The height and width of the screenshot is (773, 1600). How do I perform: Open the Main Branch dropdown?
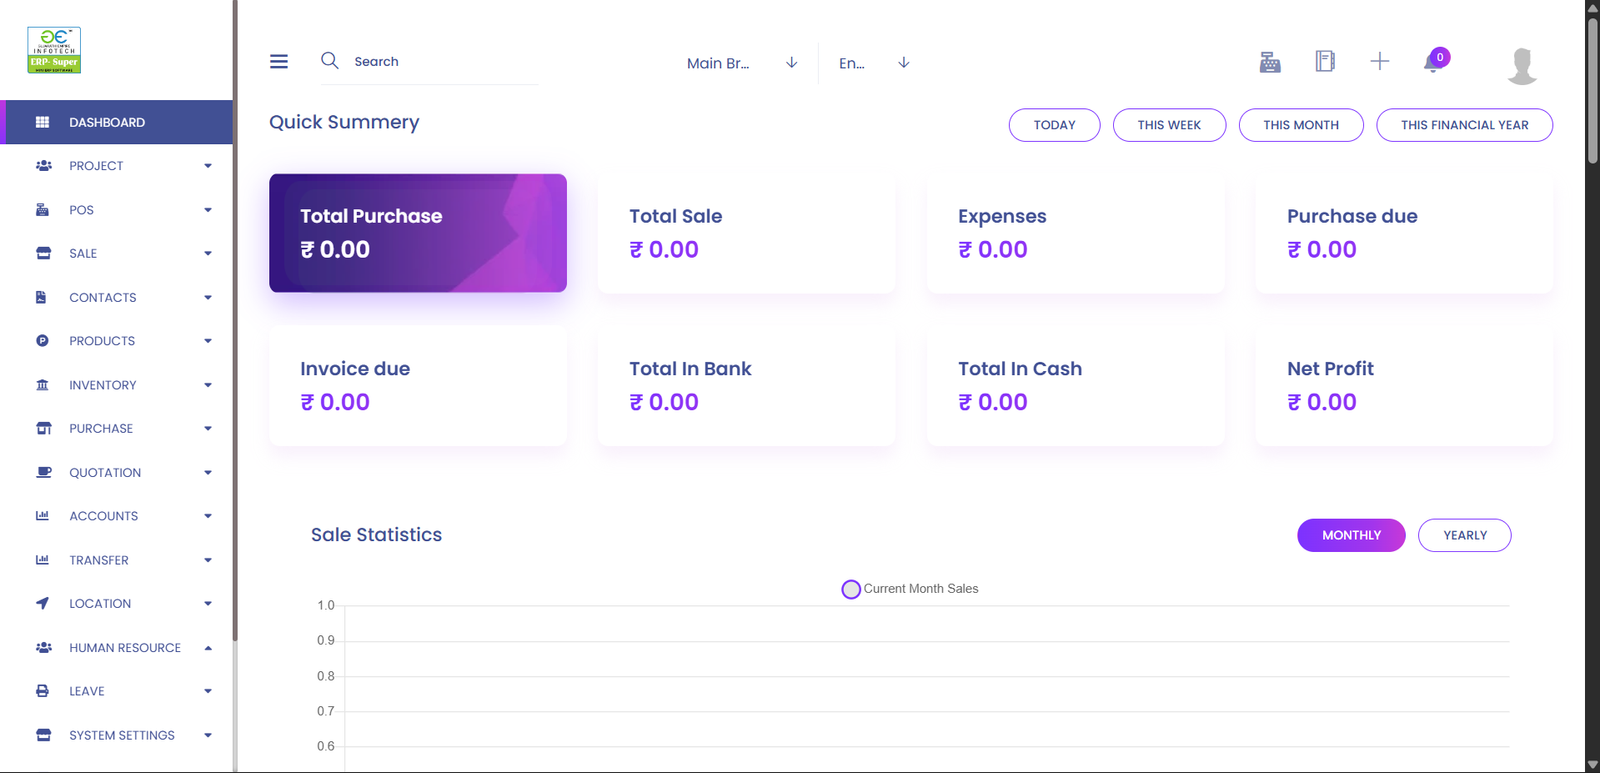741,63
